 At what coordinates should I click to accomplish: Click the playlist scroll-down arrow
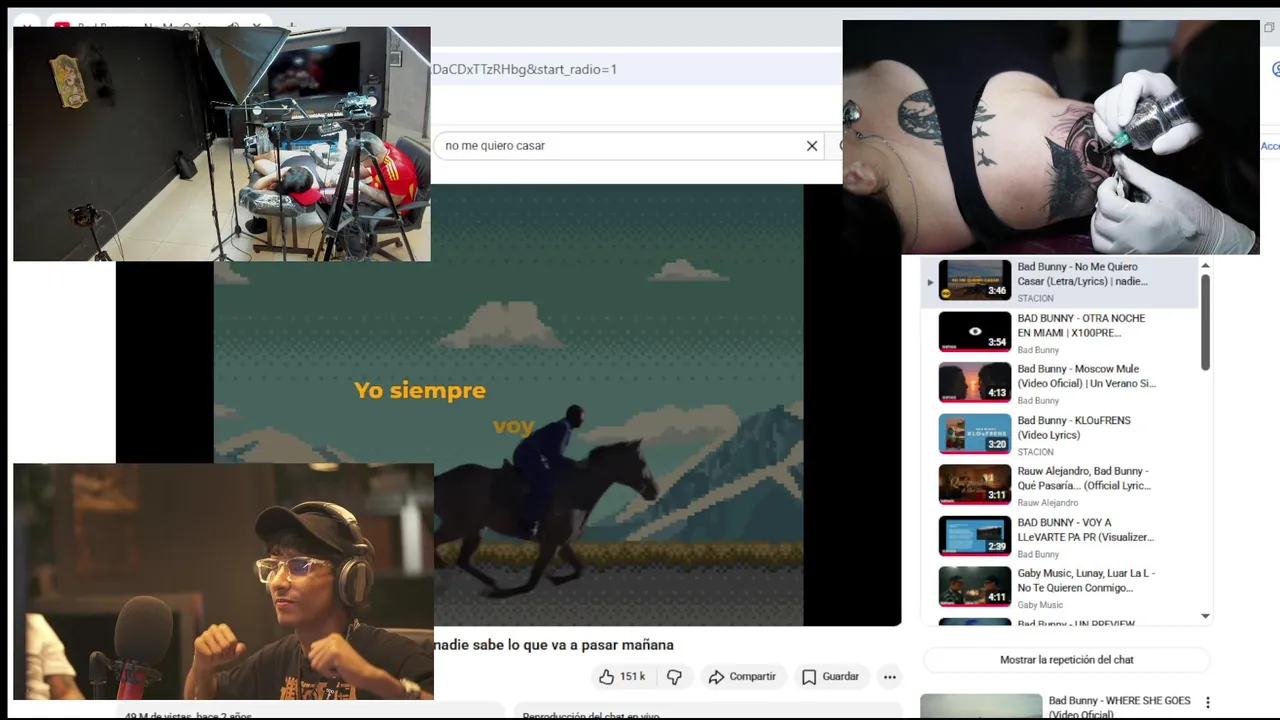coord(1205,616)
